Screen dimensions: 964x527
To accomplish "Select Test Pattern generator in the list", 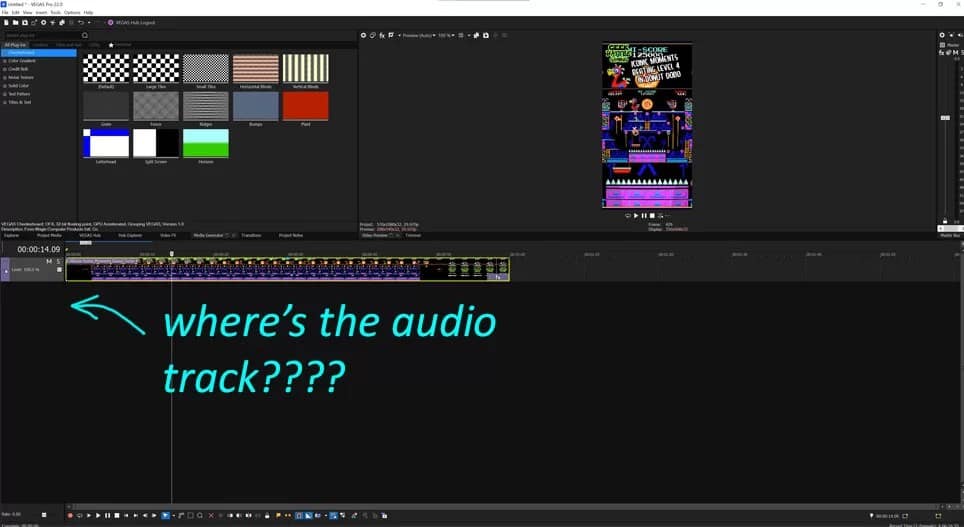I will click(19, 94).
